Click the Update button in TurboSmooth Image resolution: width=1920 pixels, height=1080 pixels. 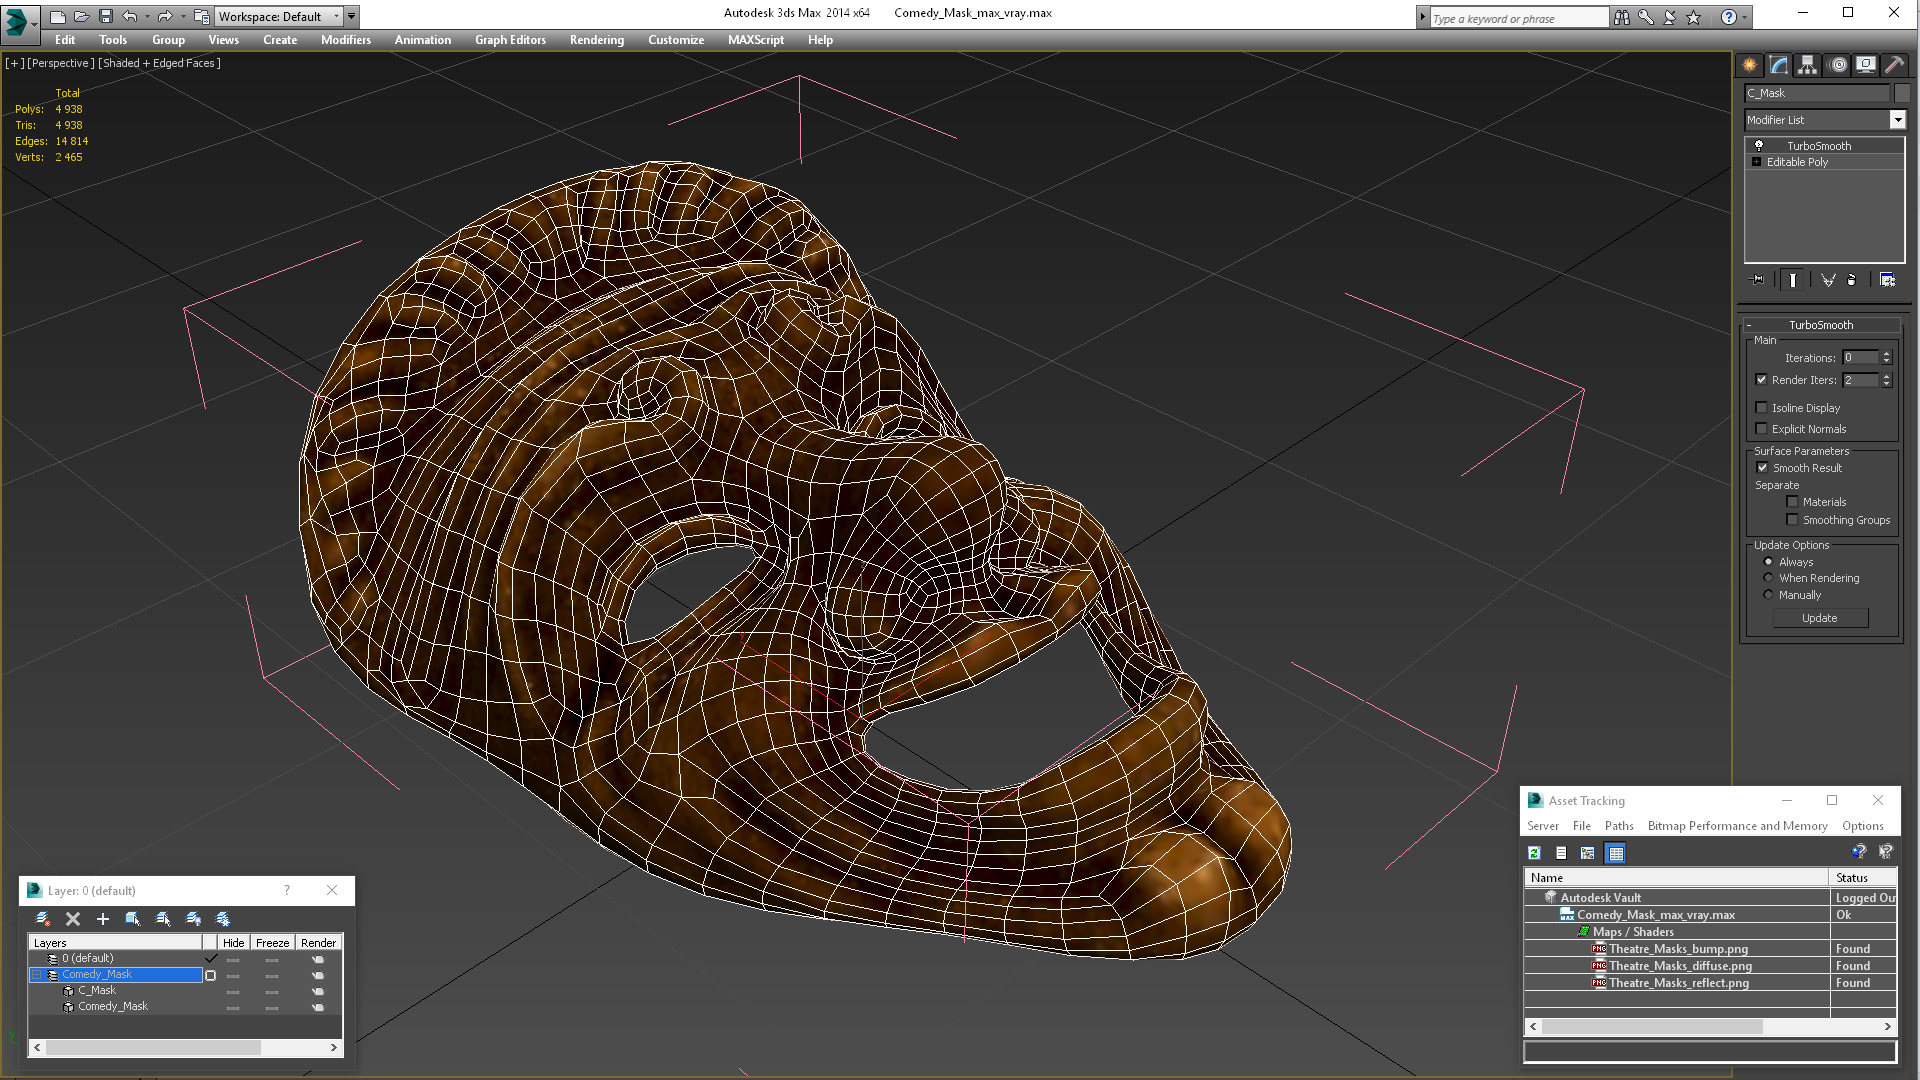tap(1819, 618)
